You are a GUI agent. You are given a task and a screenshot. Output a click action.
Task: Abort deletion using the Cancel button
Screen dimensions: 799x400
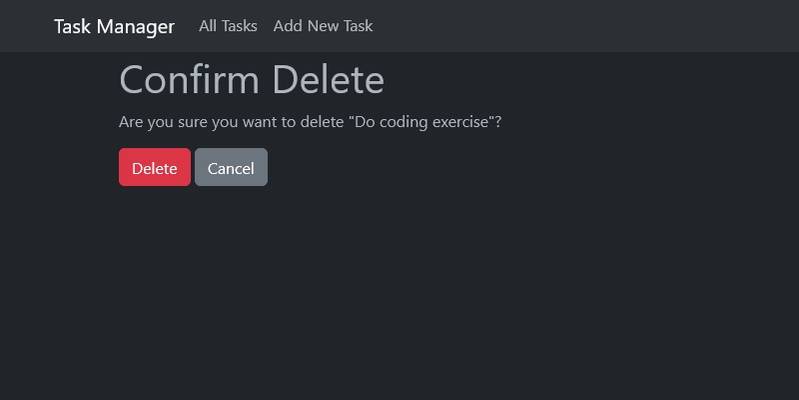click(x=231, y=168)
